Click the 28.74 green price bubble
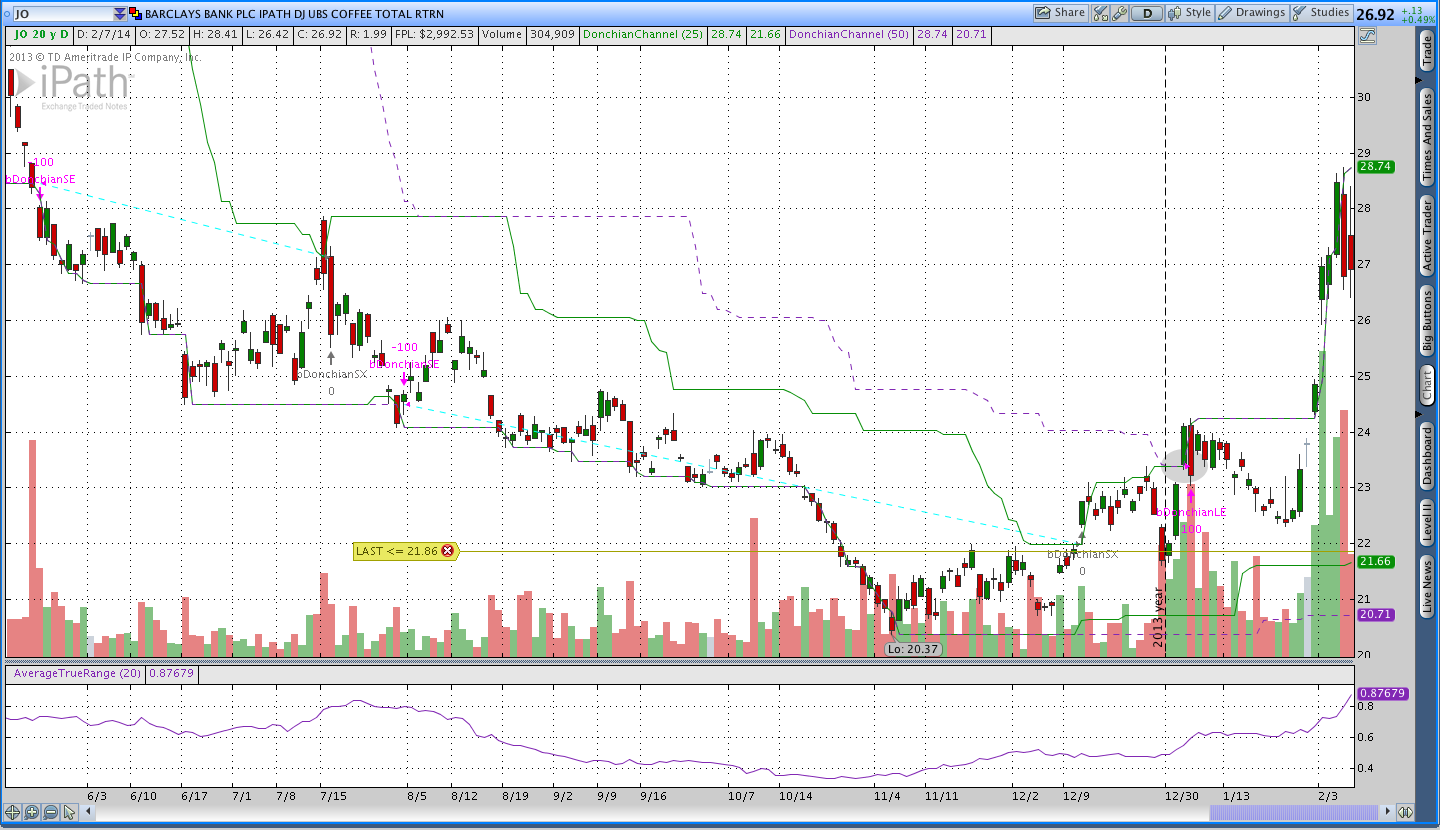 1375,167
